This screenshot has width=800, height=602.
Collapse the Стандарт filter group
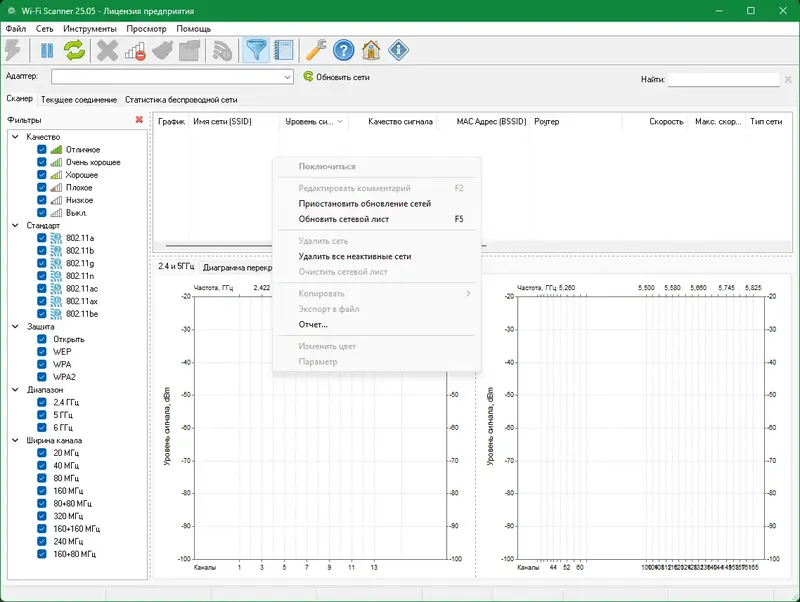pos(15,225)
